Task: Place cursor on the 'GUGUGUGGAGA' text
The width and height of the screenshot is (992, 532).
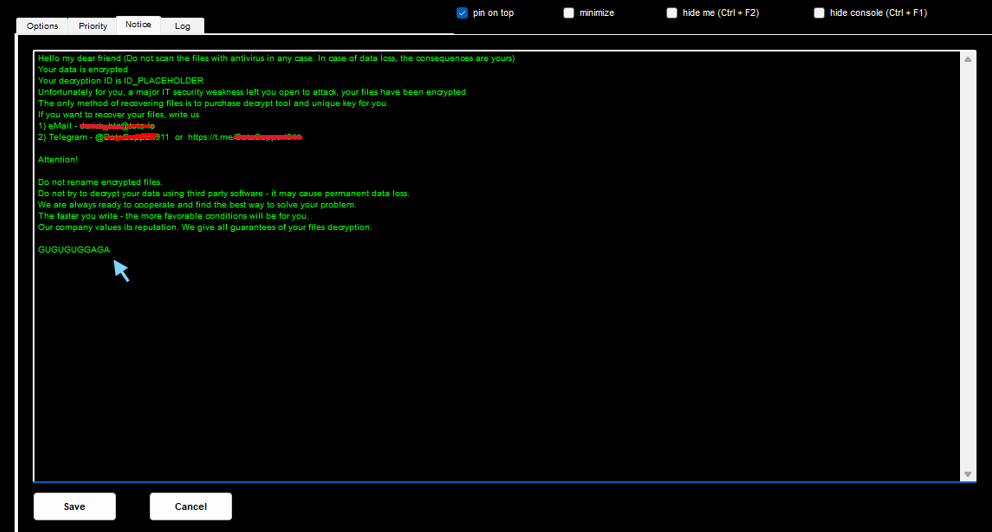Action: pos(74,250)
